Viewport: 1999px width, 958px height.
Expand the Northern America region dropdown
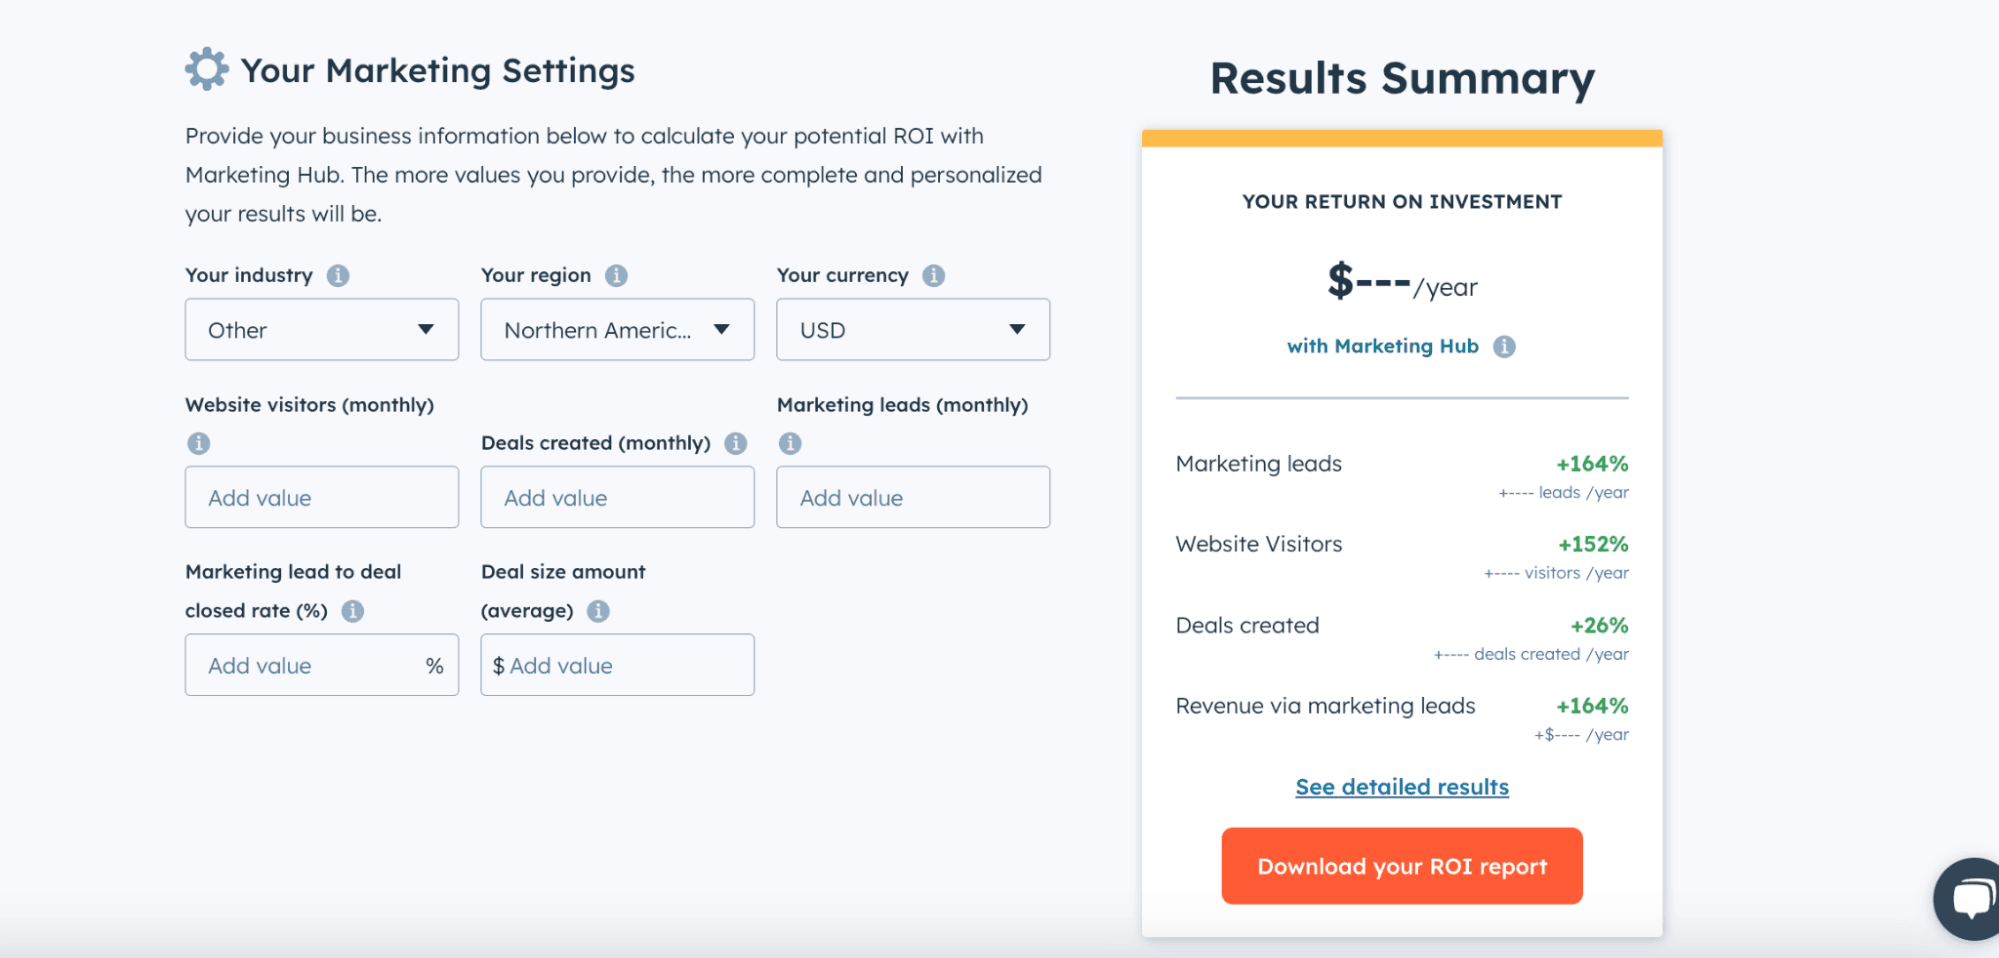pos(616,329)
